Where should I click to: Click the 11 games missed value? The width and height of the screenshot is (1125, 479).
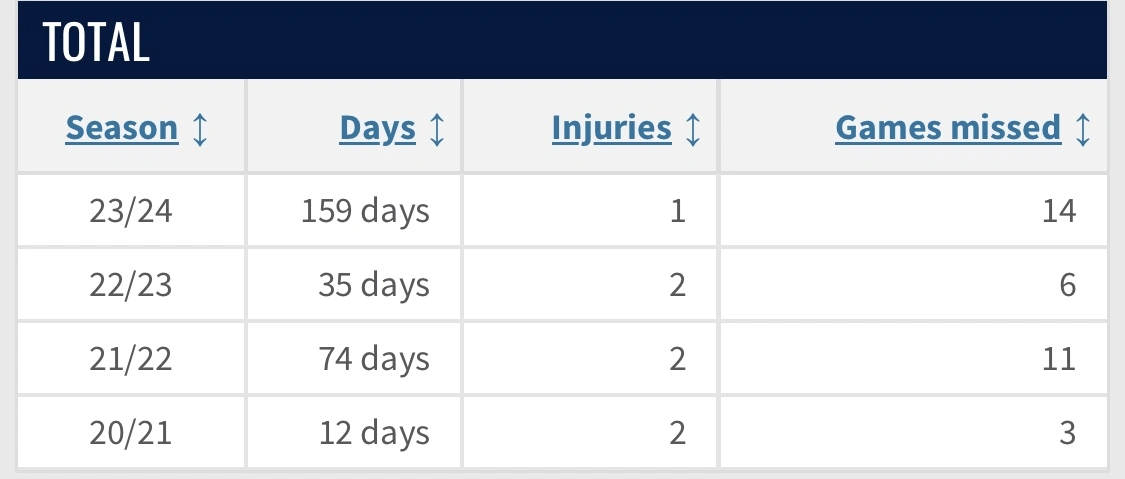(x=1057, y=359)
